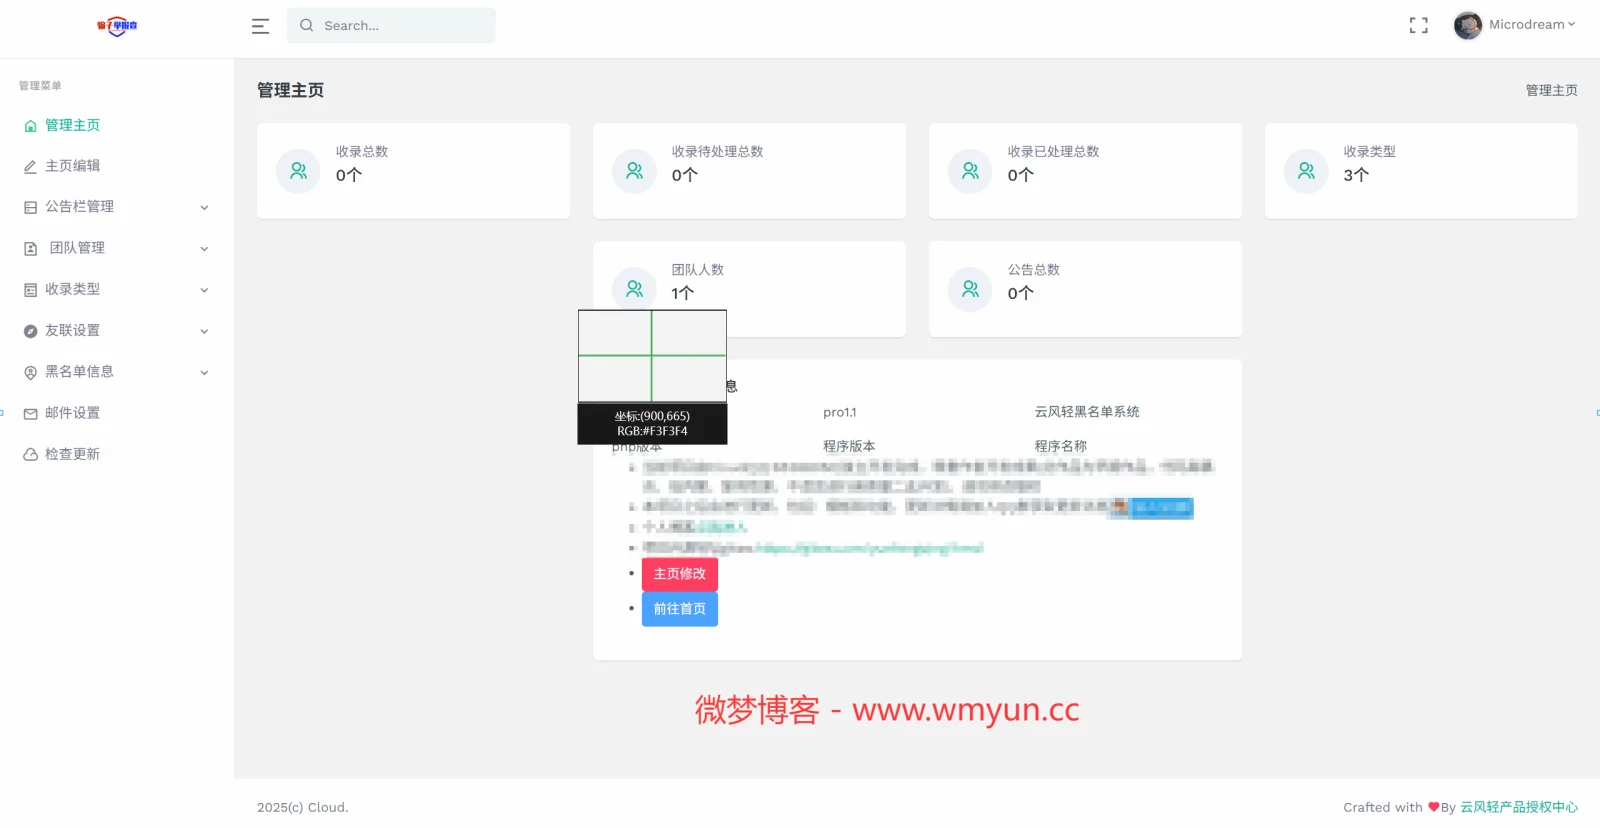Click the pencil icon beside 主页编辑
1600x828 pixels.
[x=30, y=167]
